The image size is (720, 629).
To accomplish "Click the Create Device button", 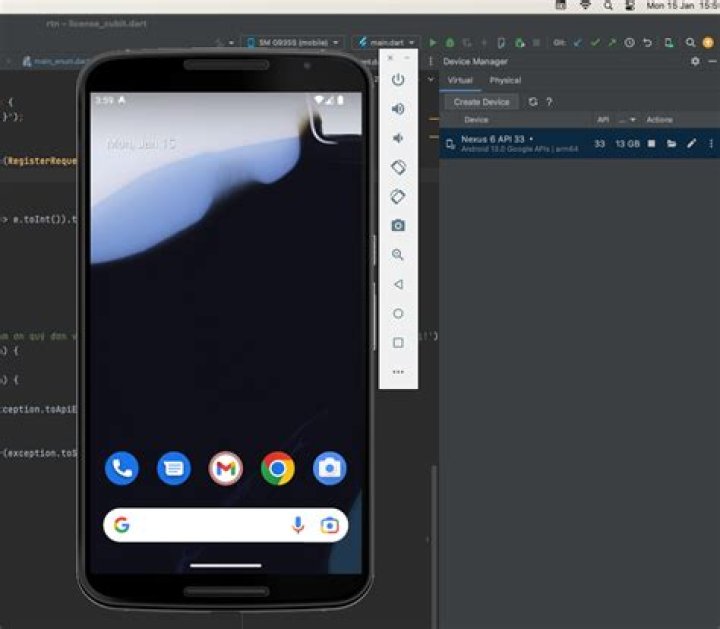I will (x=481, y=102).
